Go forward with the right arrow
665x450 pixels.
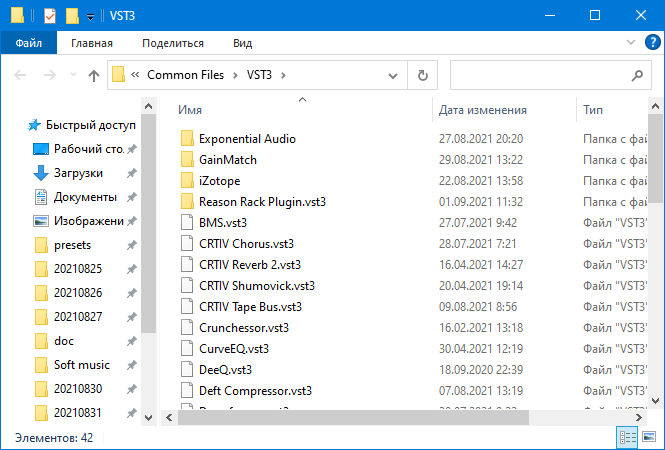pyautogui.click(x=50, y=75)
